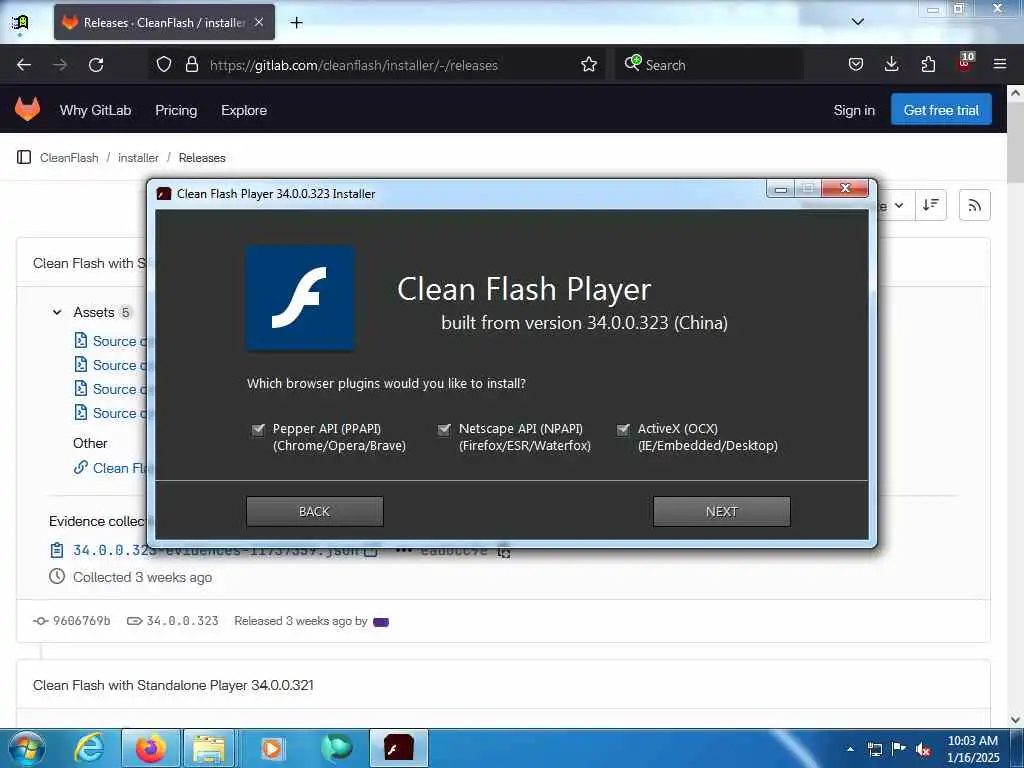The height and width of the screenshot is (768, 1024).
Task: Open the installer breadcrumb link
Action: (138, 158)
